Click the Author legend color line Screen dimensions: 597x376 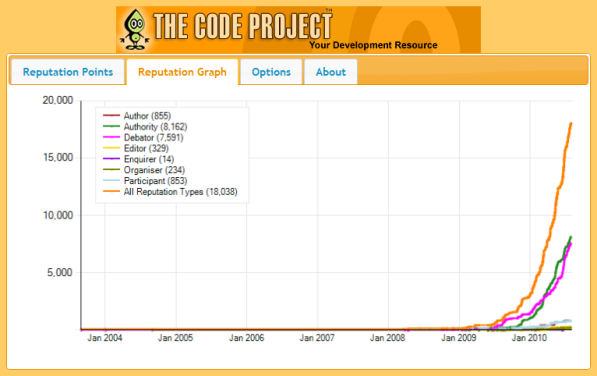112,116
